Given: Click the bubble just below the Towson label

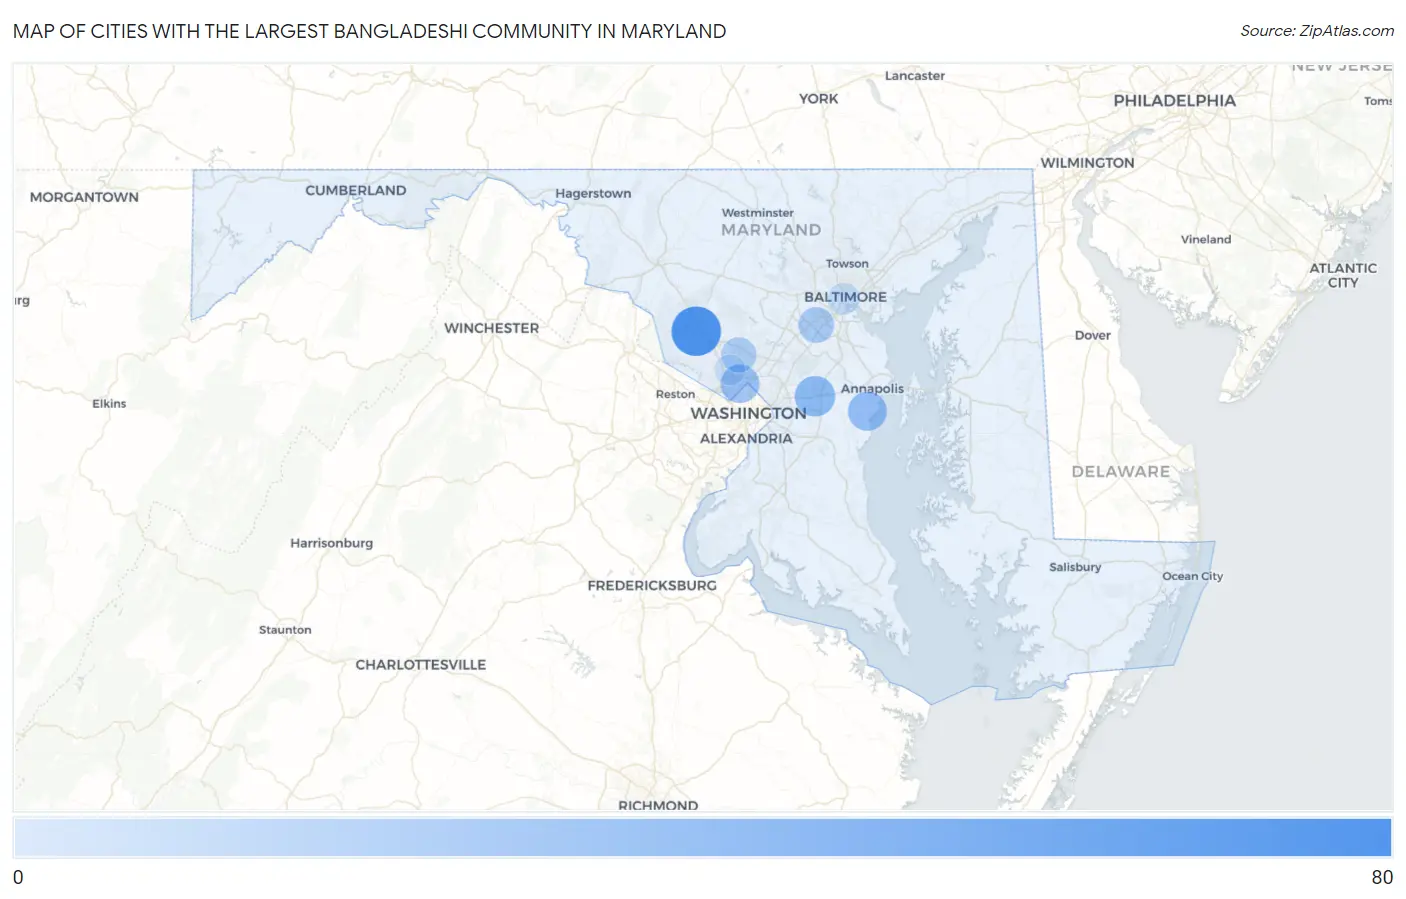Looking at the screenshot, I should [x=844, y=298].
